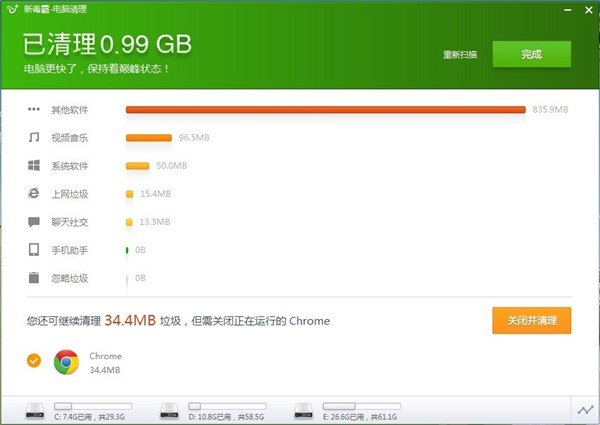Open the activity graph icon at bottom right
The height and width of the screenshot is (425, 600).
pyautogui.click(x=585, y=410)
